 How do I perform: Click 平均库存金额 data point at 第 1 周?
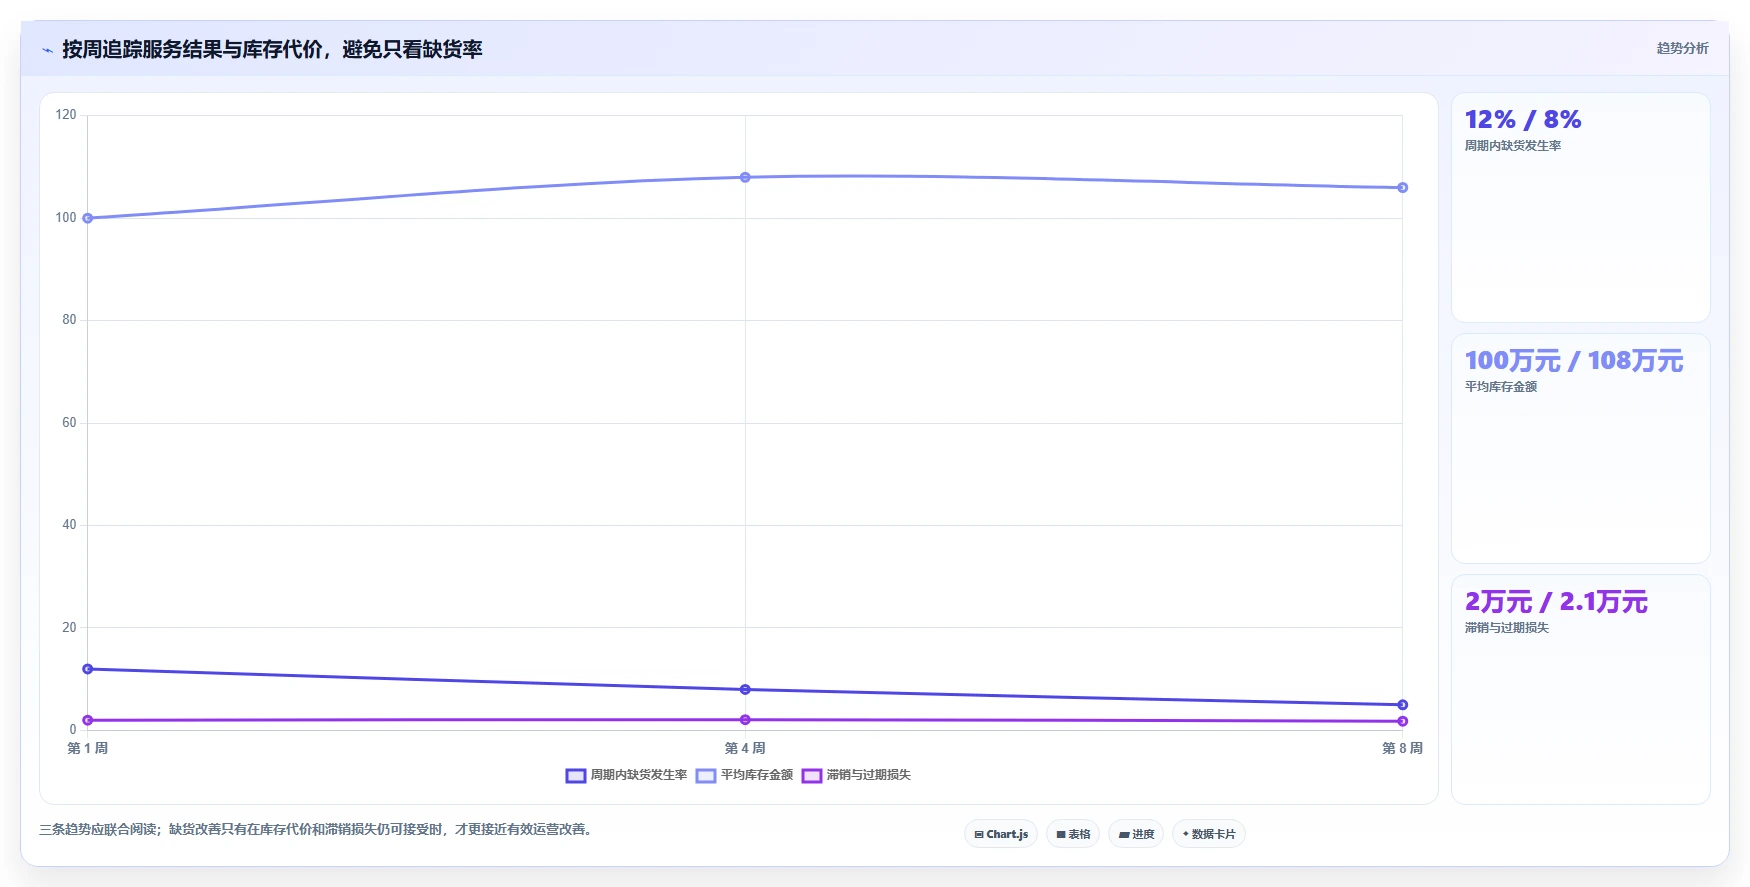[x=88, y=218]
